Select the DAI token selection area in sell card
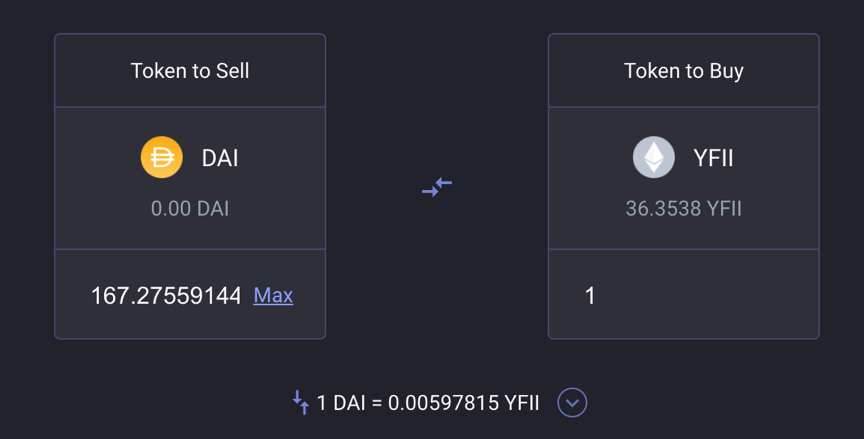 point(190,178)
